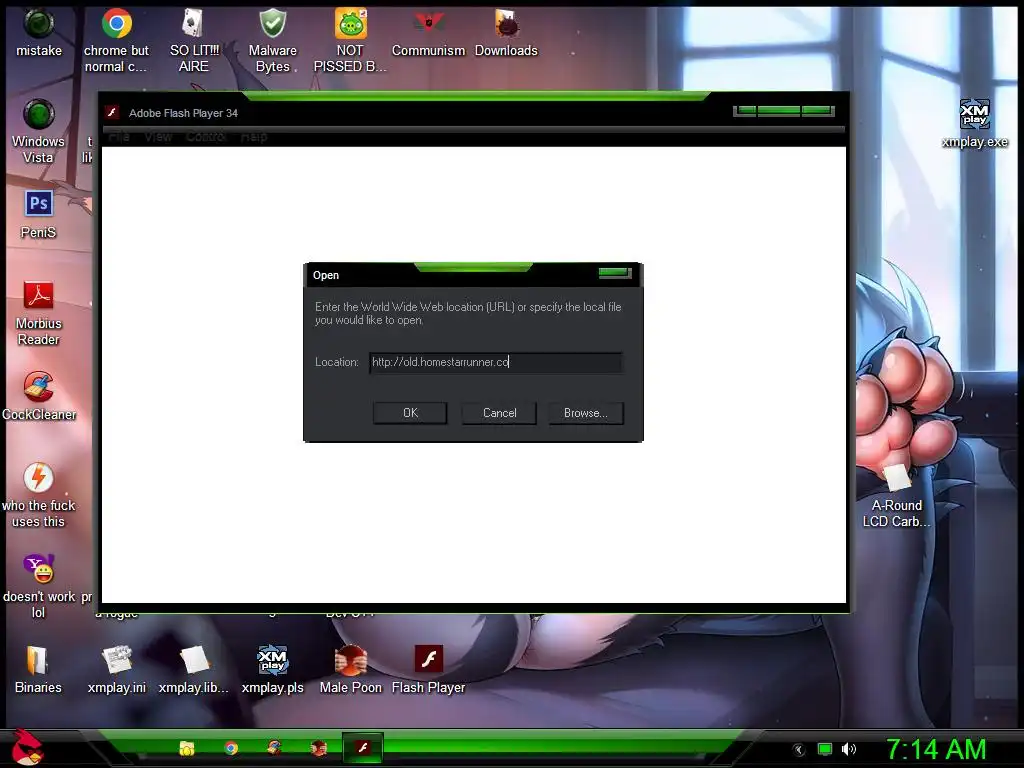
Task: Select the 'doesn't work lol' Yahoo icon
Action: 39,586
